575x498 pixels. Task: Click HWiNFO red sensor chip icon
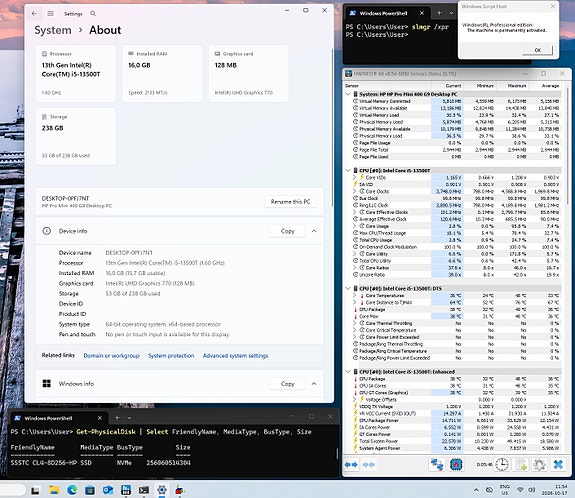coord(456,465)
